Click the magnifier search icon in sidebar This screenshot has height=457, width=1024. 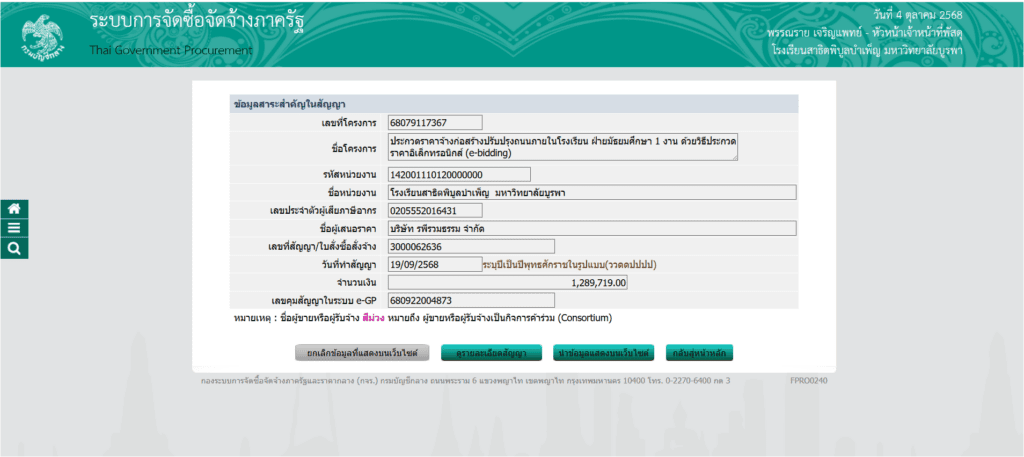(x=14, y=249)
